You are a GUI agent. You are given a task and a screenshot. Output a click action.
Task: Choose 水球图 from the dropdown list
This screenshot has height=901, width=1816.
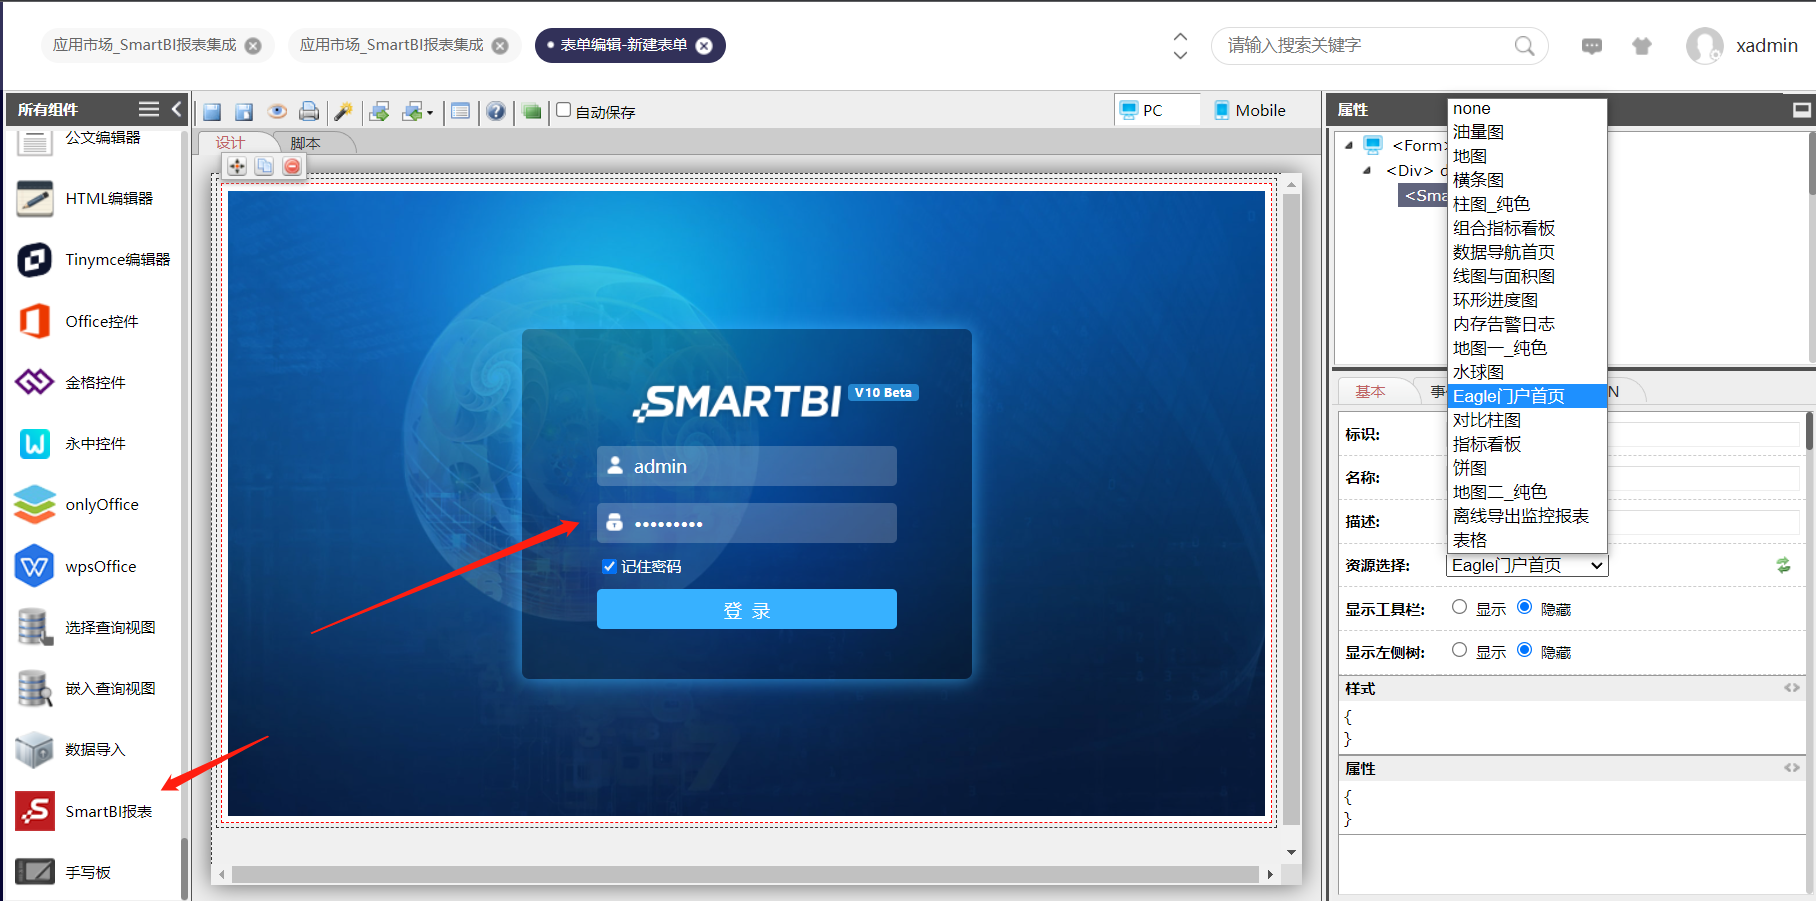(1527, 372)
